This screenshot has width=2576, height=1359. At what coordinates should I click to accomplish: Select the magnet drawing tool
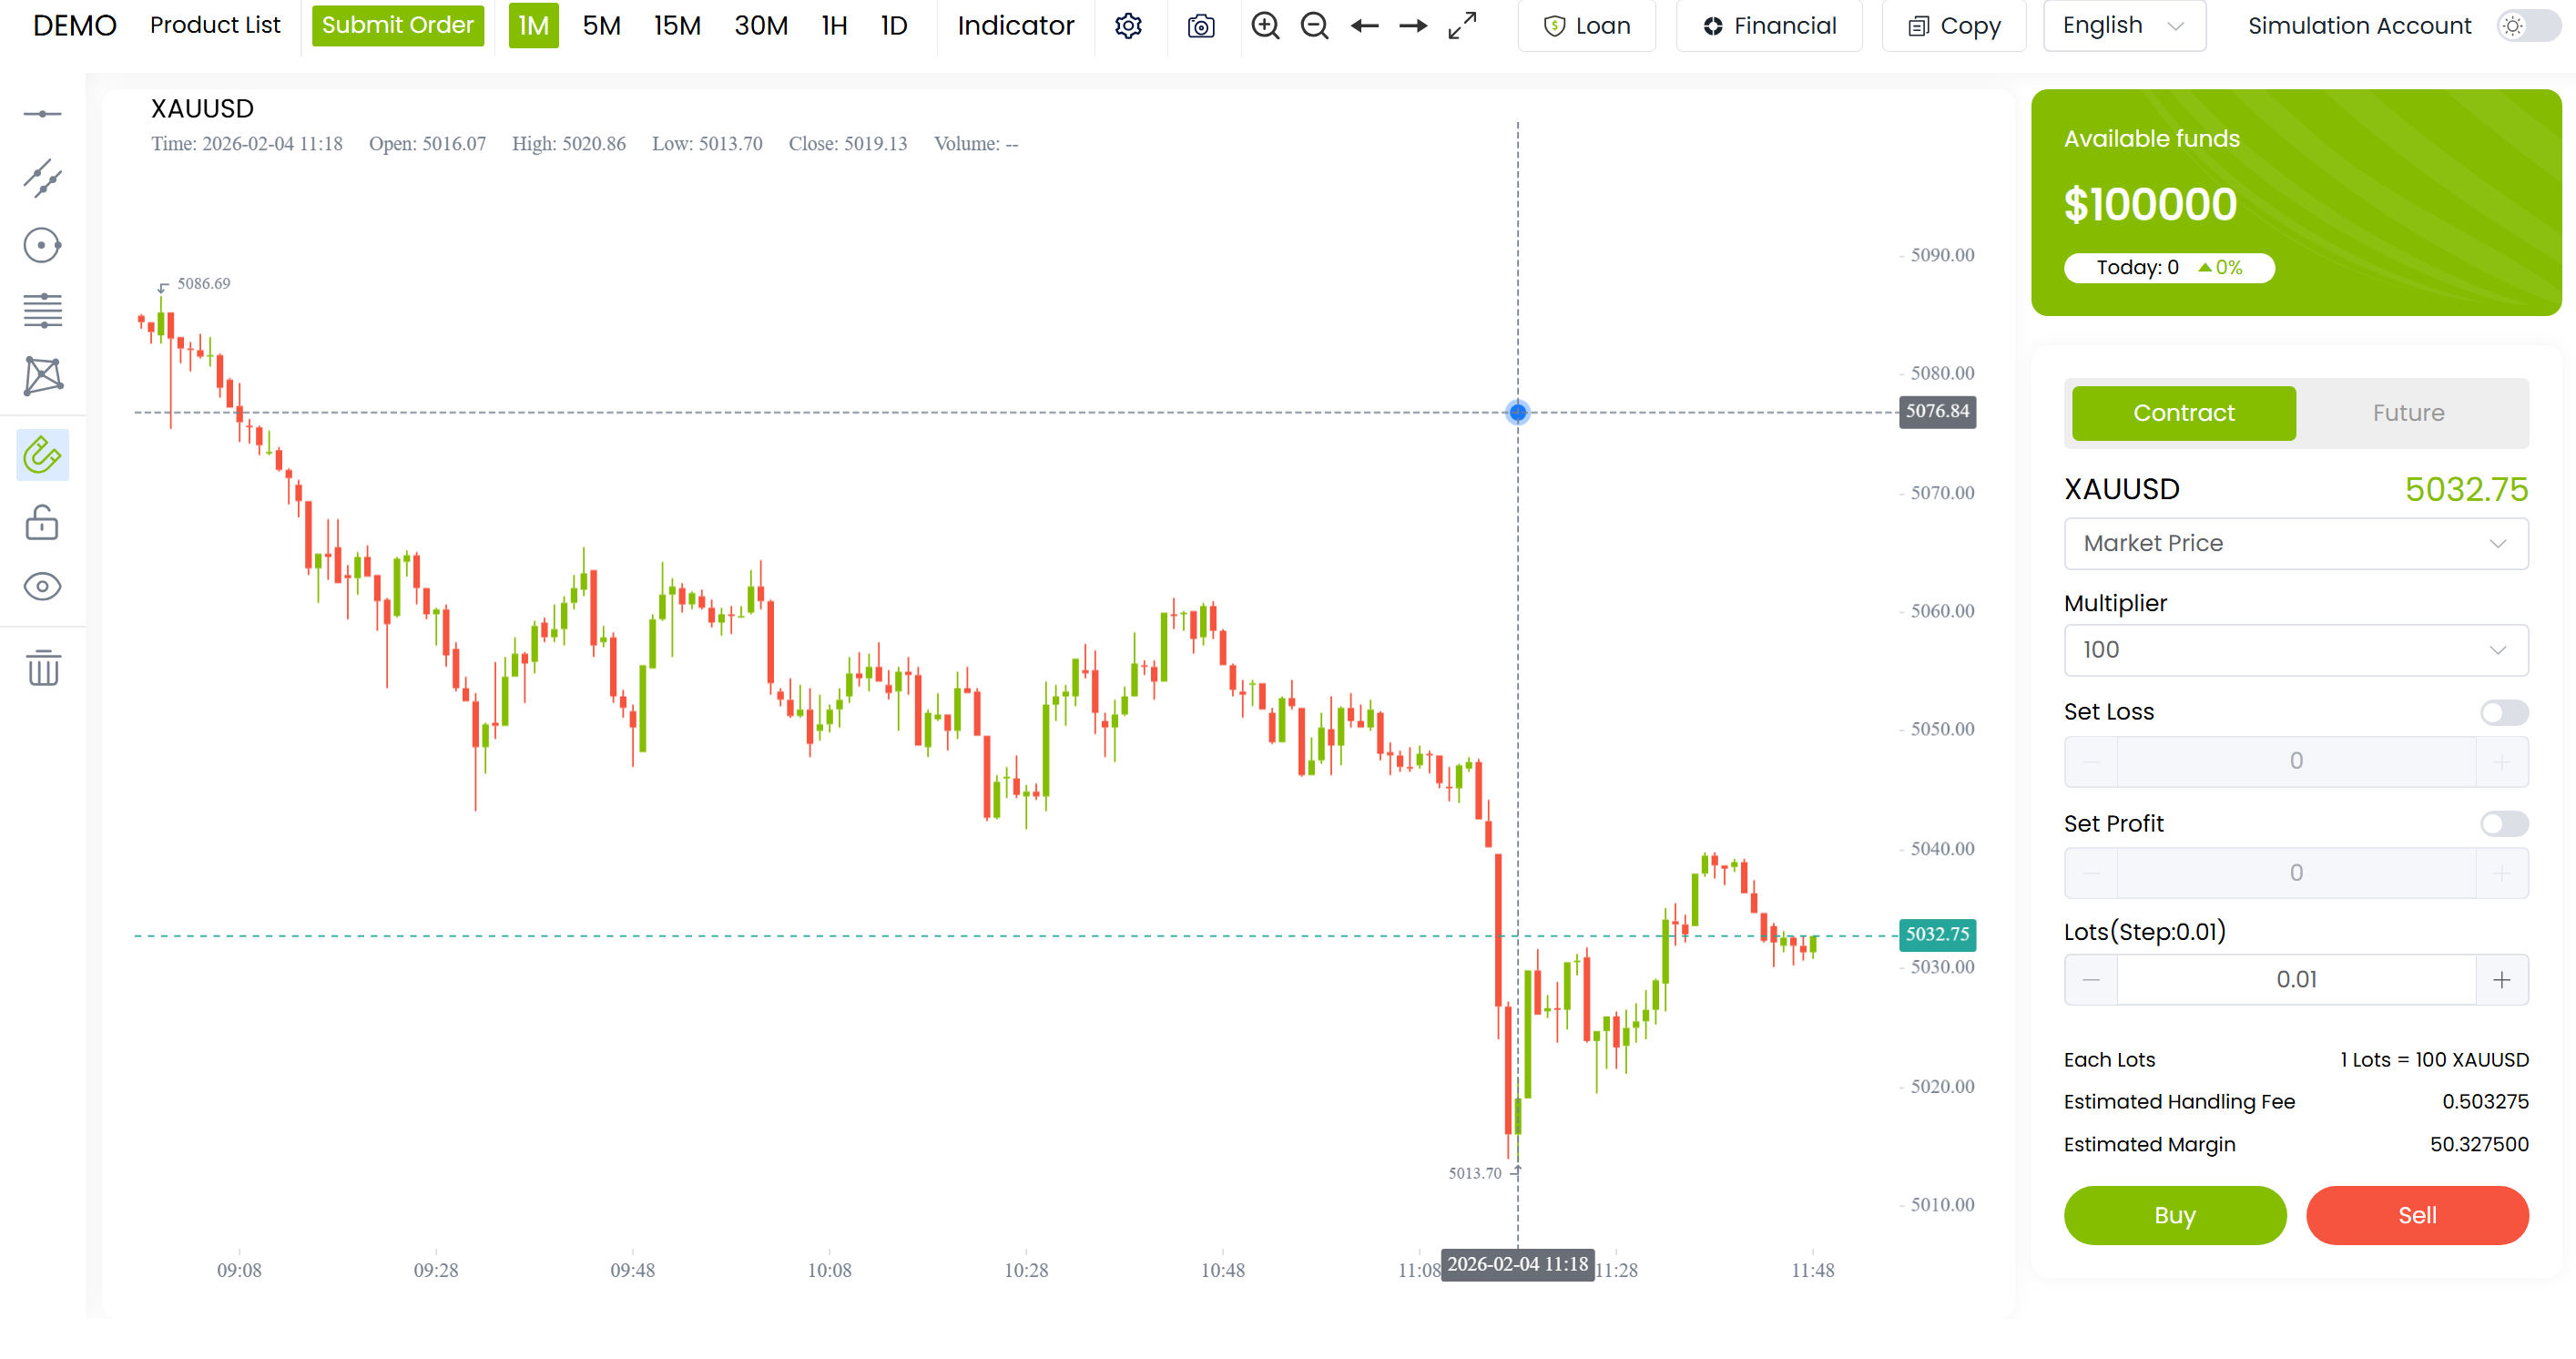pyautogui.click(x=43, y=455)
